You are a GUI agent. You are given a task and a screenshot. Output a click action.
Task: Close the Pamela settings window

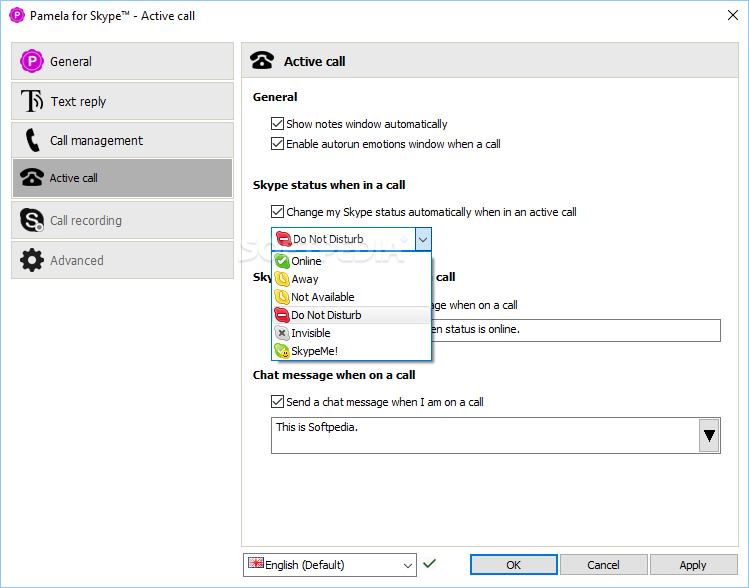pyautogui.click(x=733, y=15)
